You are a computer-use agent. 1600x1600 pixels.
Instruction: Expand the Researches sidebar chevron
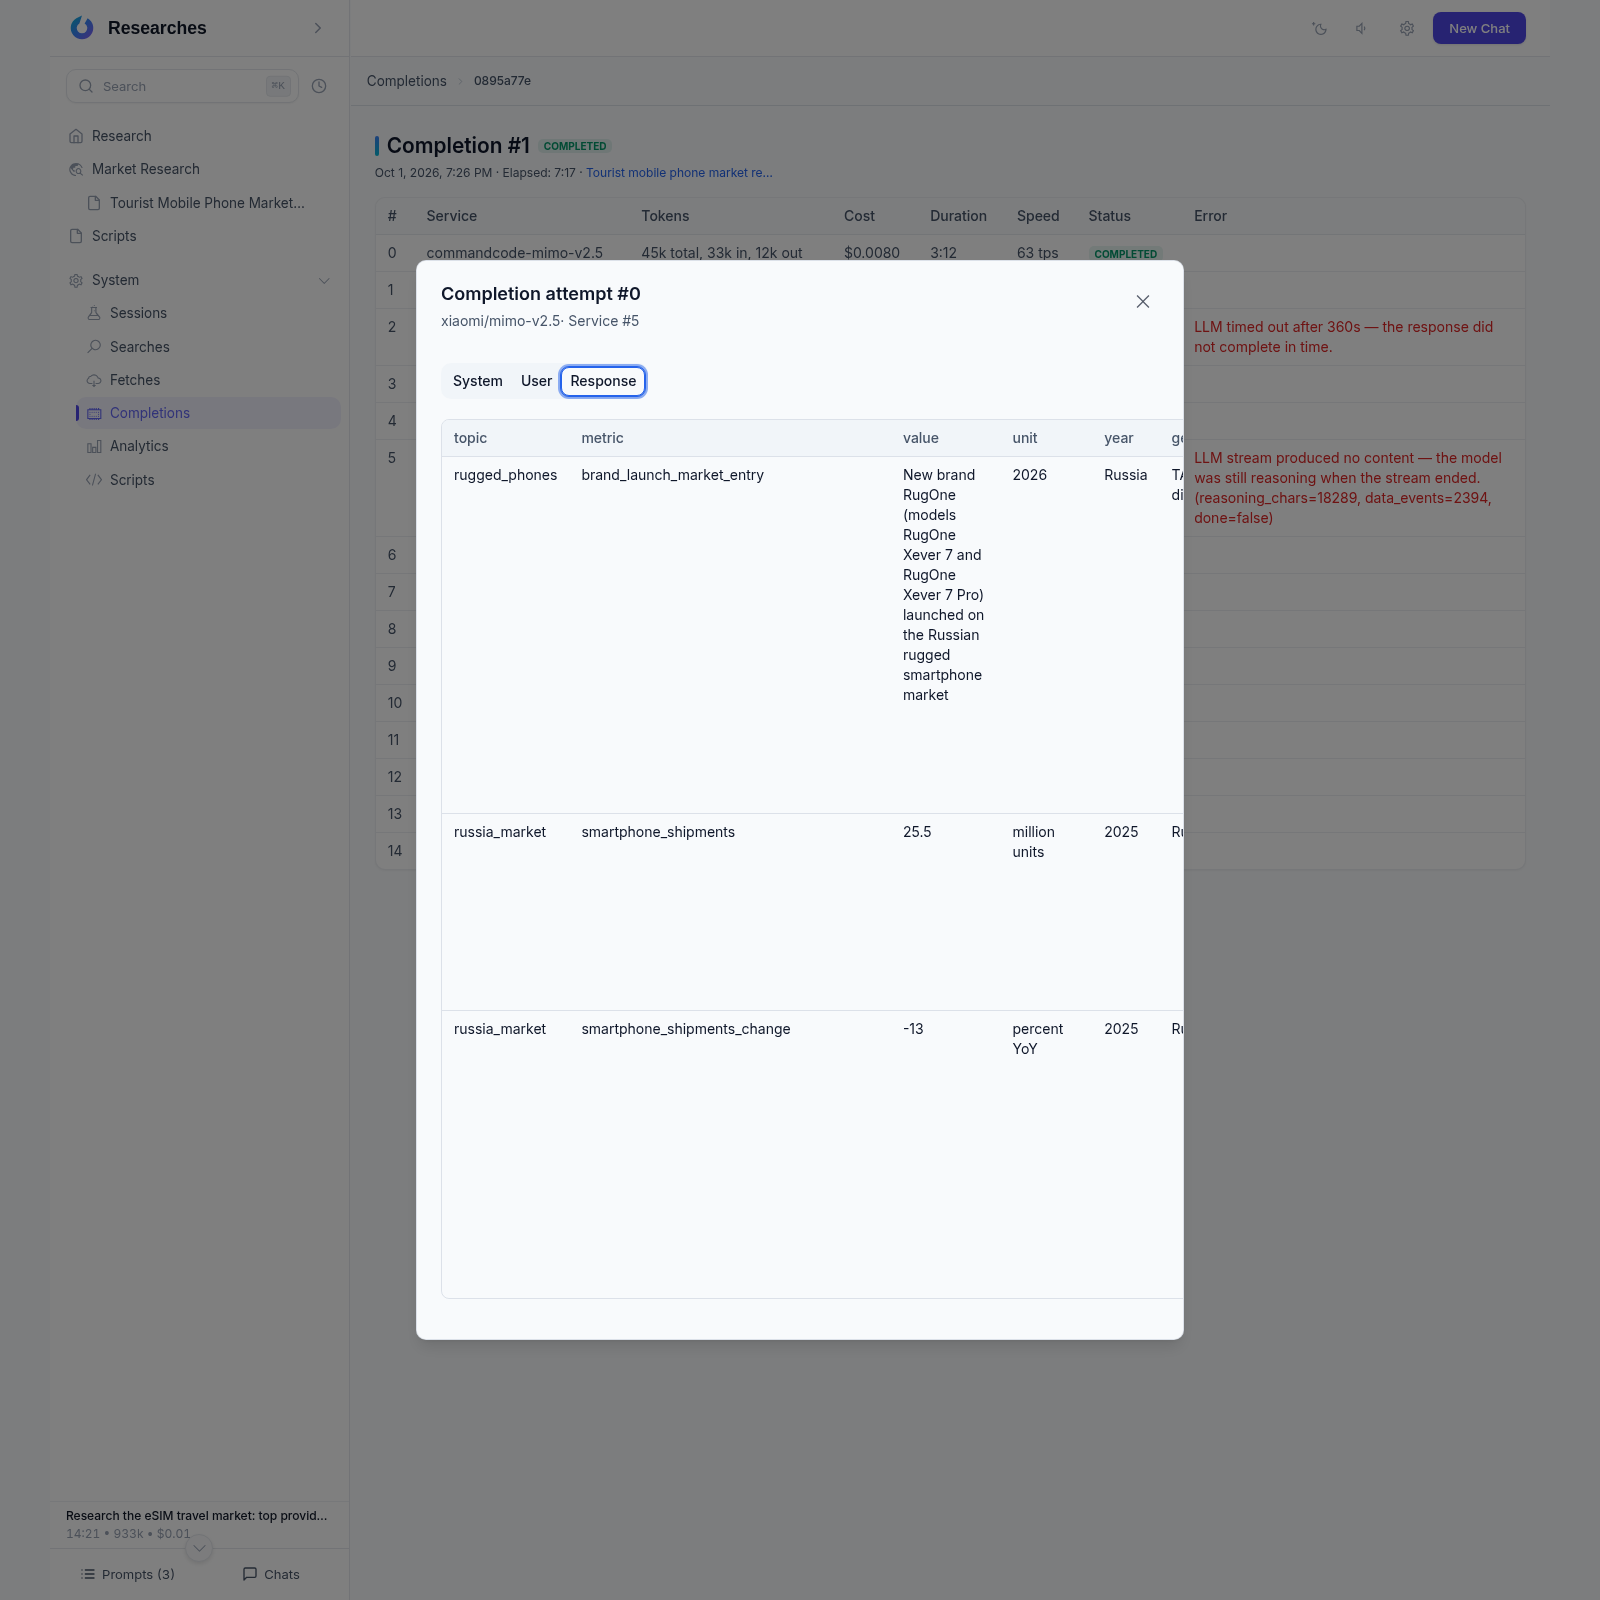318,28
